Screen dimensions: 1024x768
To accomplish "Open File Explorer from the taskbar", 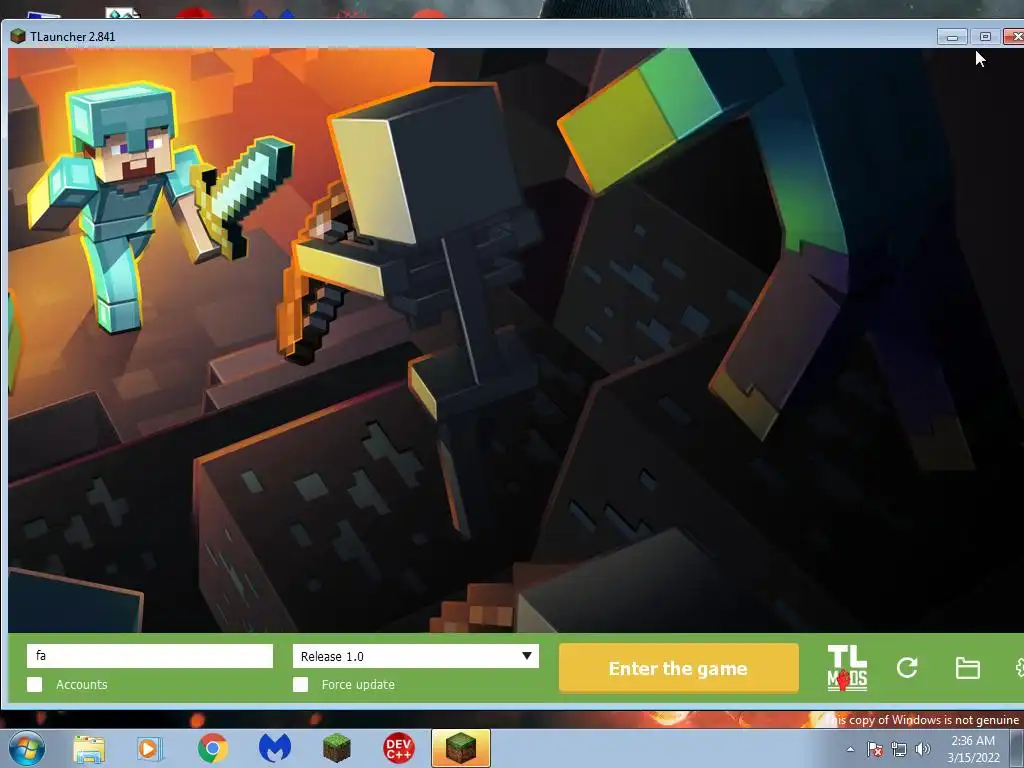I will [89, 749].
